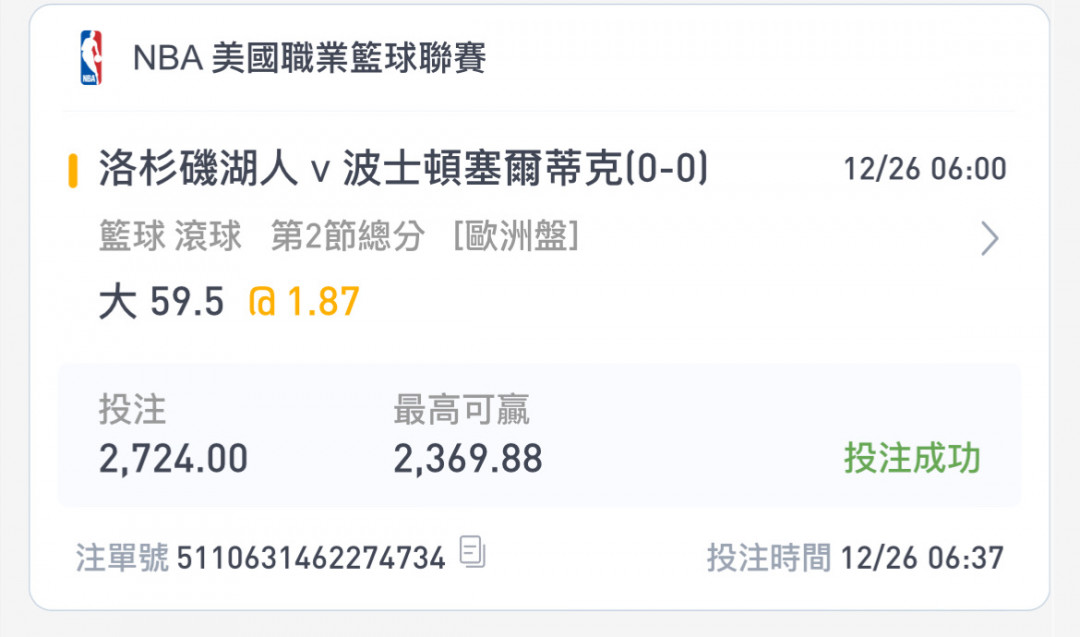The height and width of the screenshot is (637, 1080).
Task: Click the orange live indicator bar
Action: pyautogui.click(x=72, y=171)
